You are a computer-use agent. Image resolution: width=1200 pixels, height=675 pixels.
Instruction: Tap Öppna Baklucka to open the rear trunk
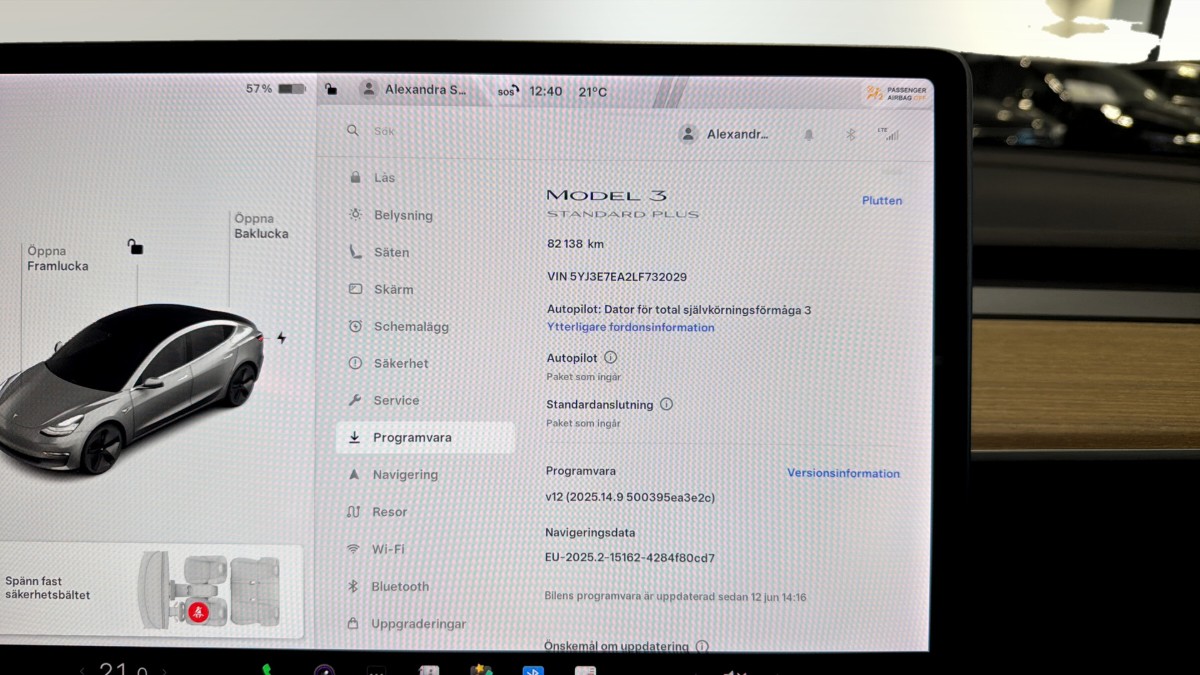pos(261,226)
